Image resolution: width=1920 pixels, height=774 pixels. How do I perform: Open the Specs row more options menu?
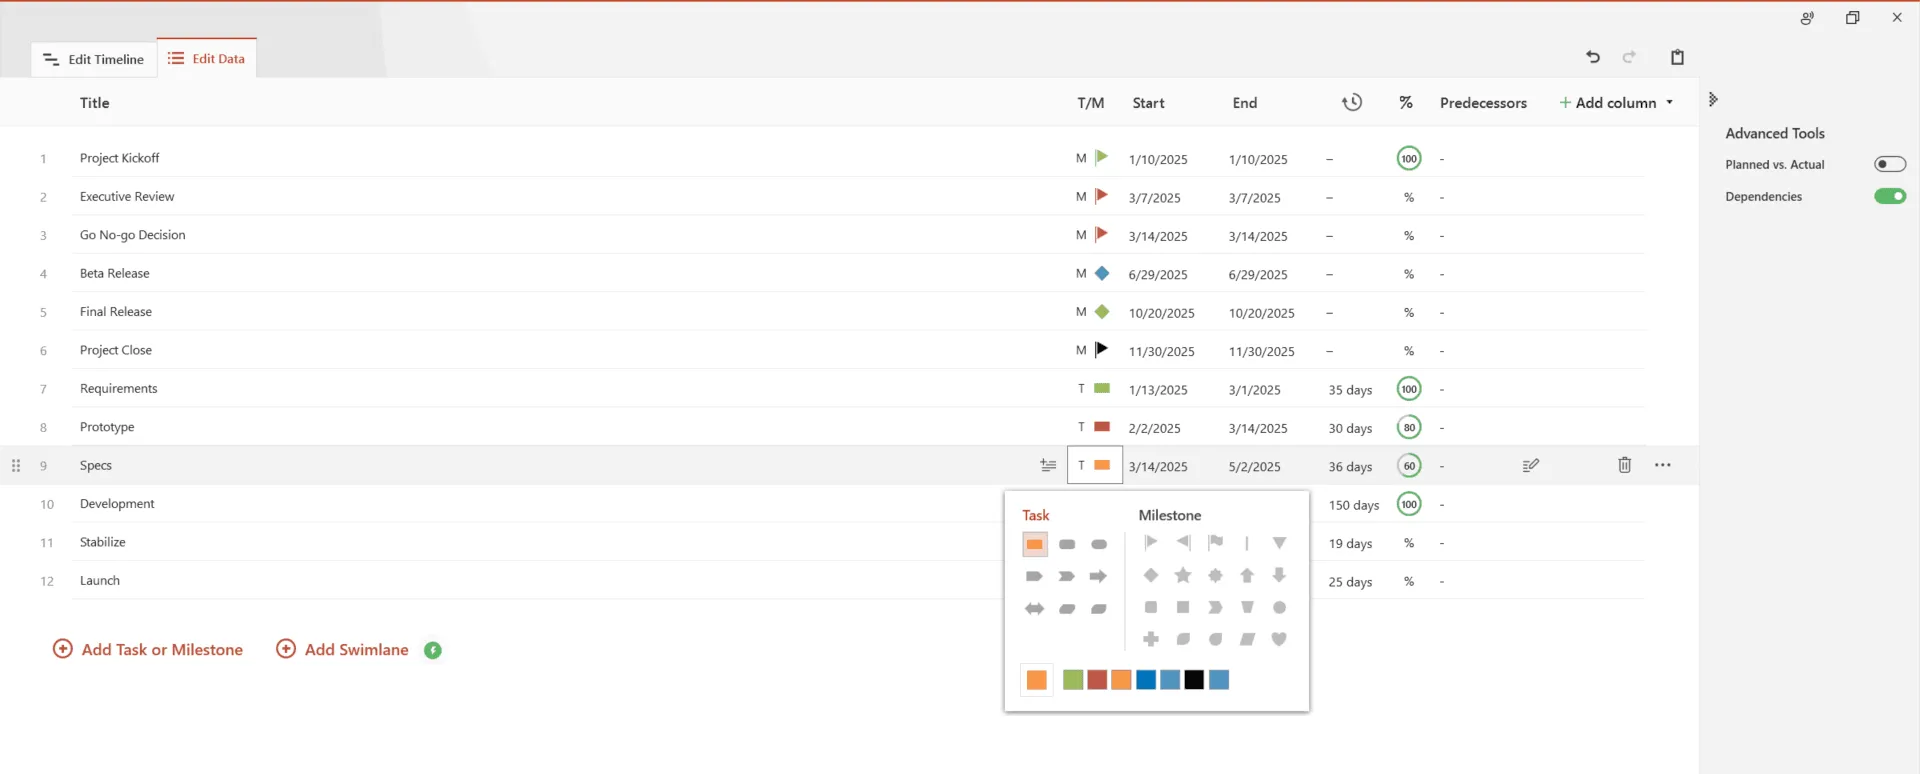click(1662, 465)
